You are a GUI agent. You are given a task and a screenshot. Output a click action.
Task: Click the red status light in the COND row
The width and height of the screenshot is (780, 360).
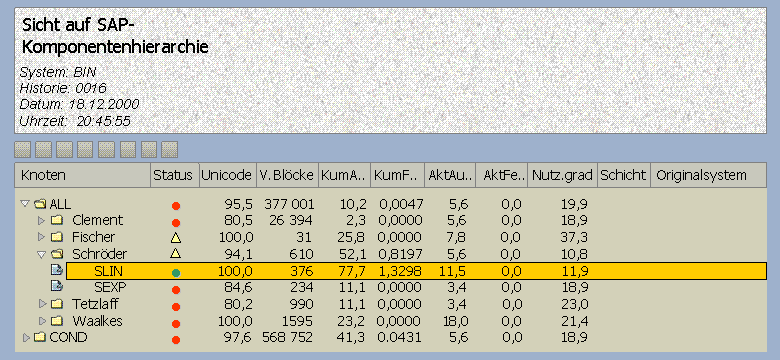(x=176, y=340)
